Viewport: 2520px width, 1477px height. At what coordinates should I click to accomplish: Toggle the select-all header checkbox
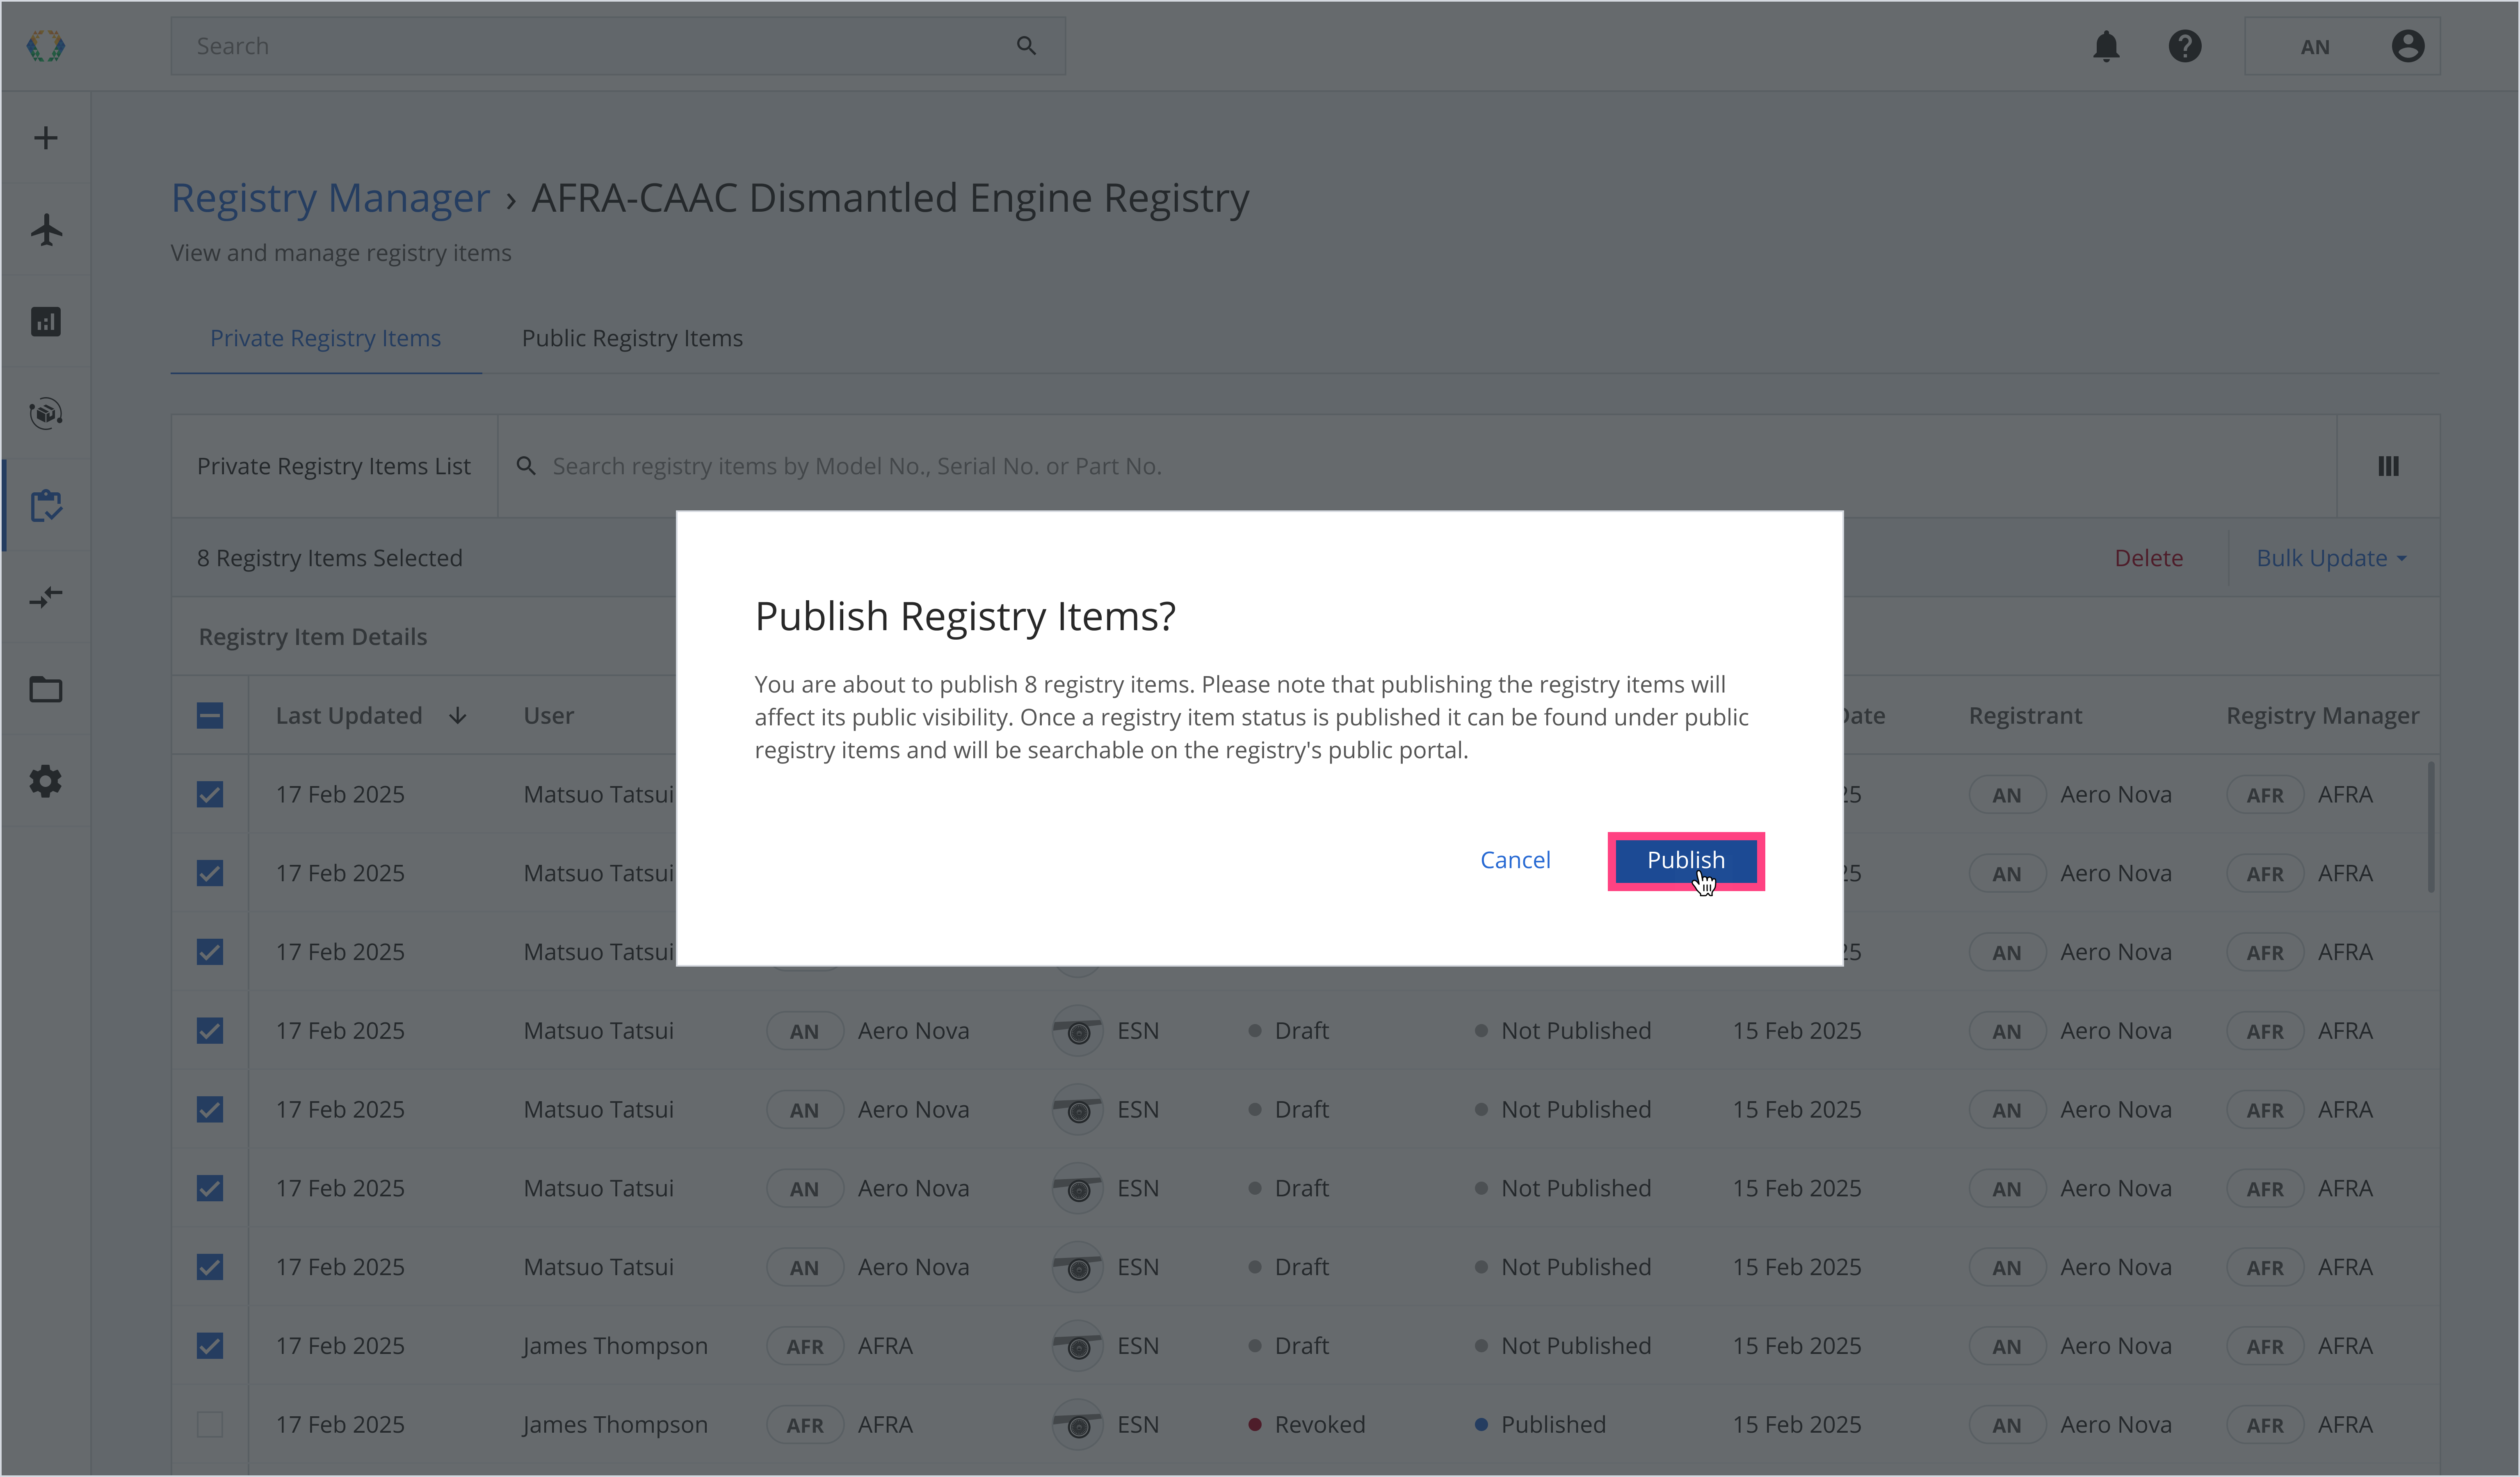[x=210, y=716]
